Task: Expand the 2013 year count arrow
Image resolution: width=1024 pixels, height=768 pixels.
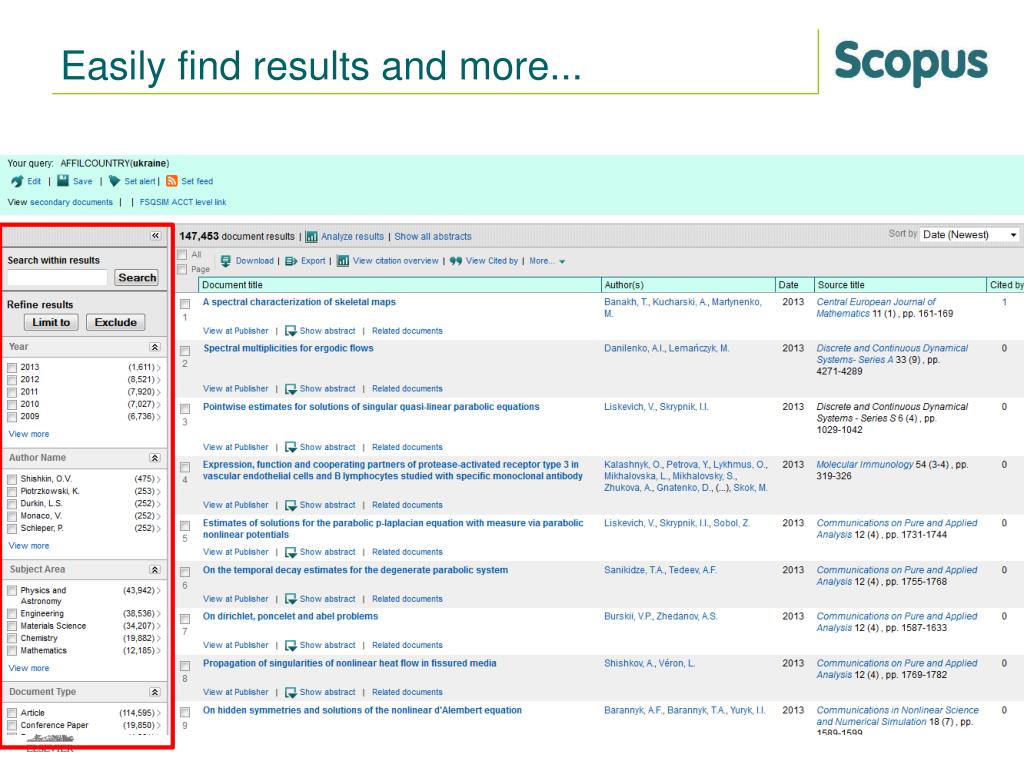Action: [158, 368]
